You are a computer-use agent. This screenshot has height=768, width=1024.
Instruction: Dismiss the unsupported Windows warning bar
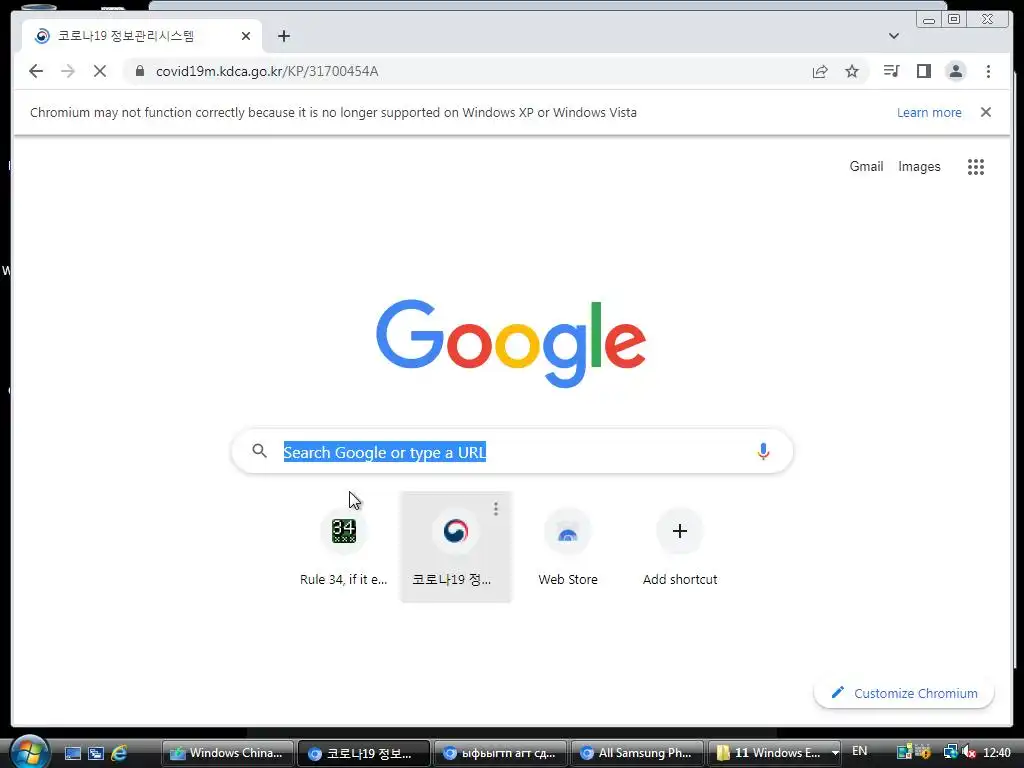click(x=985, y=112)
